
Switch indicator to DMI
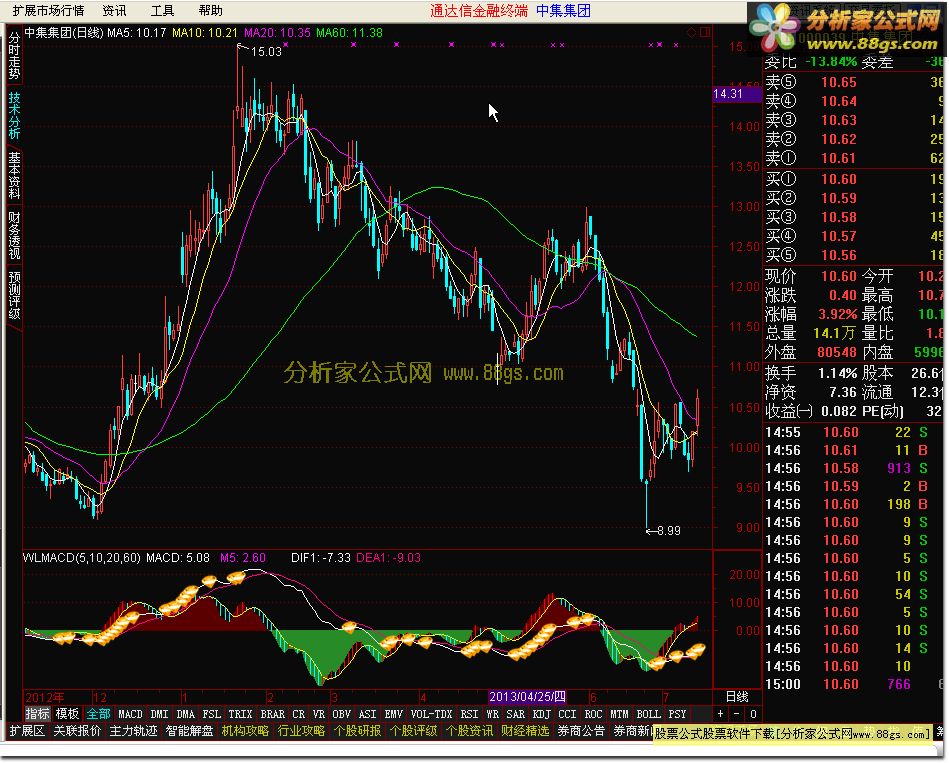pyautogui.click(x=159, y=714)
